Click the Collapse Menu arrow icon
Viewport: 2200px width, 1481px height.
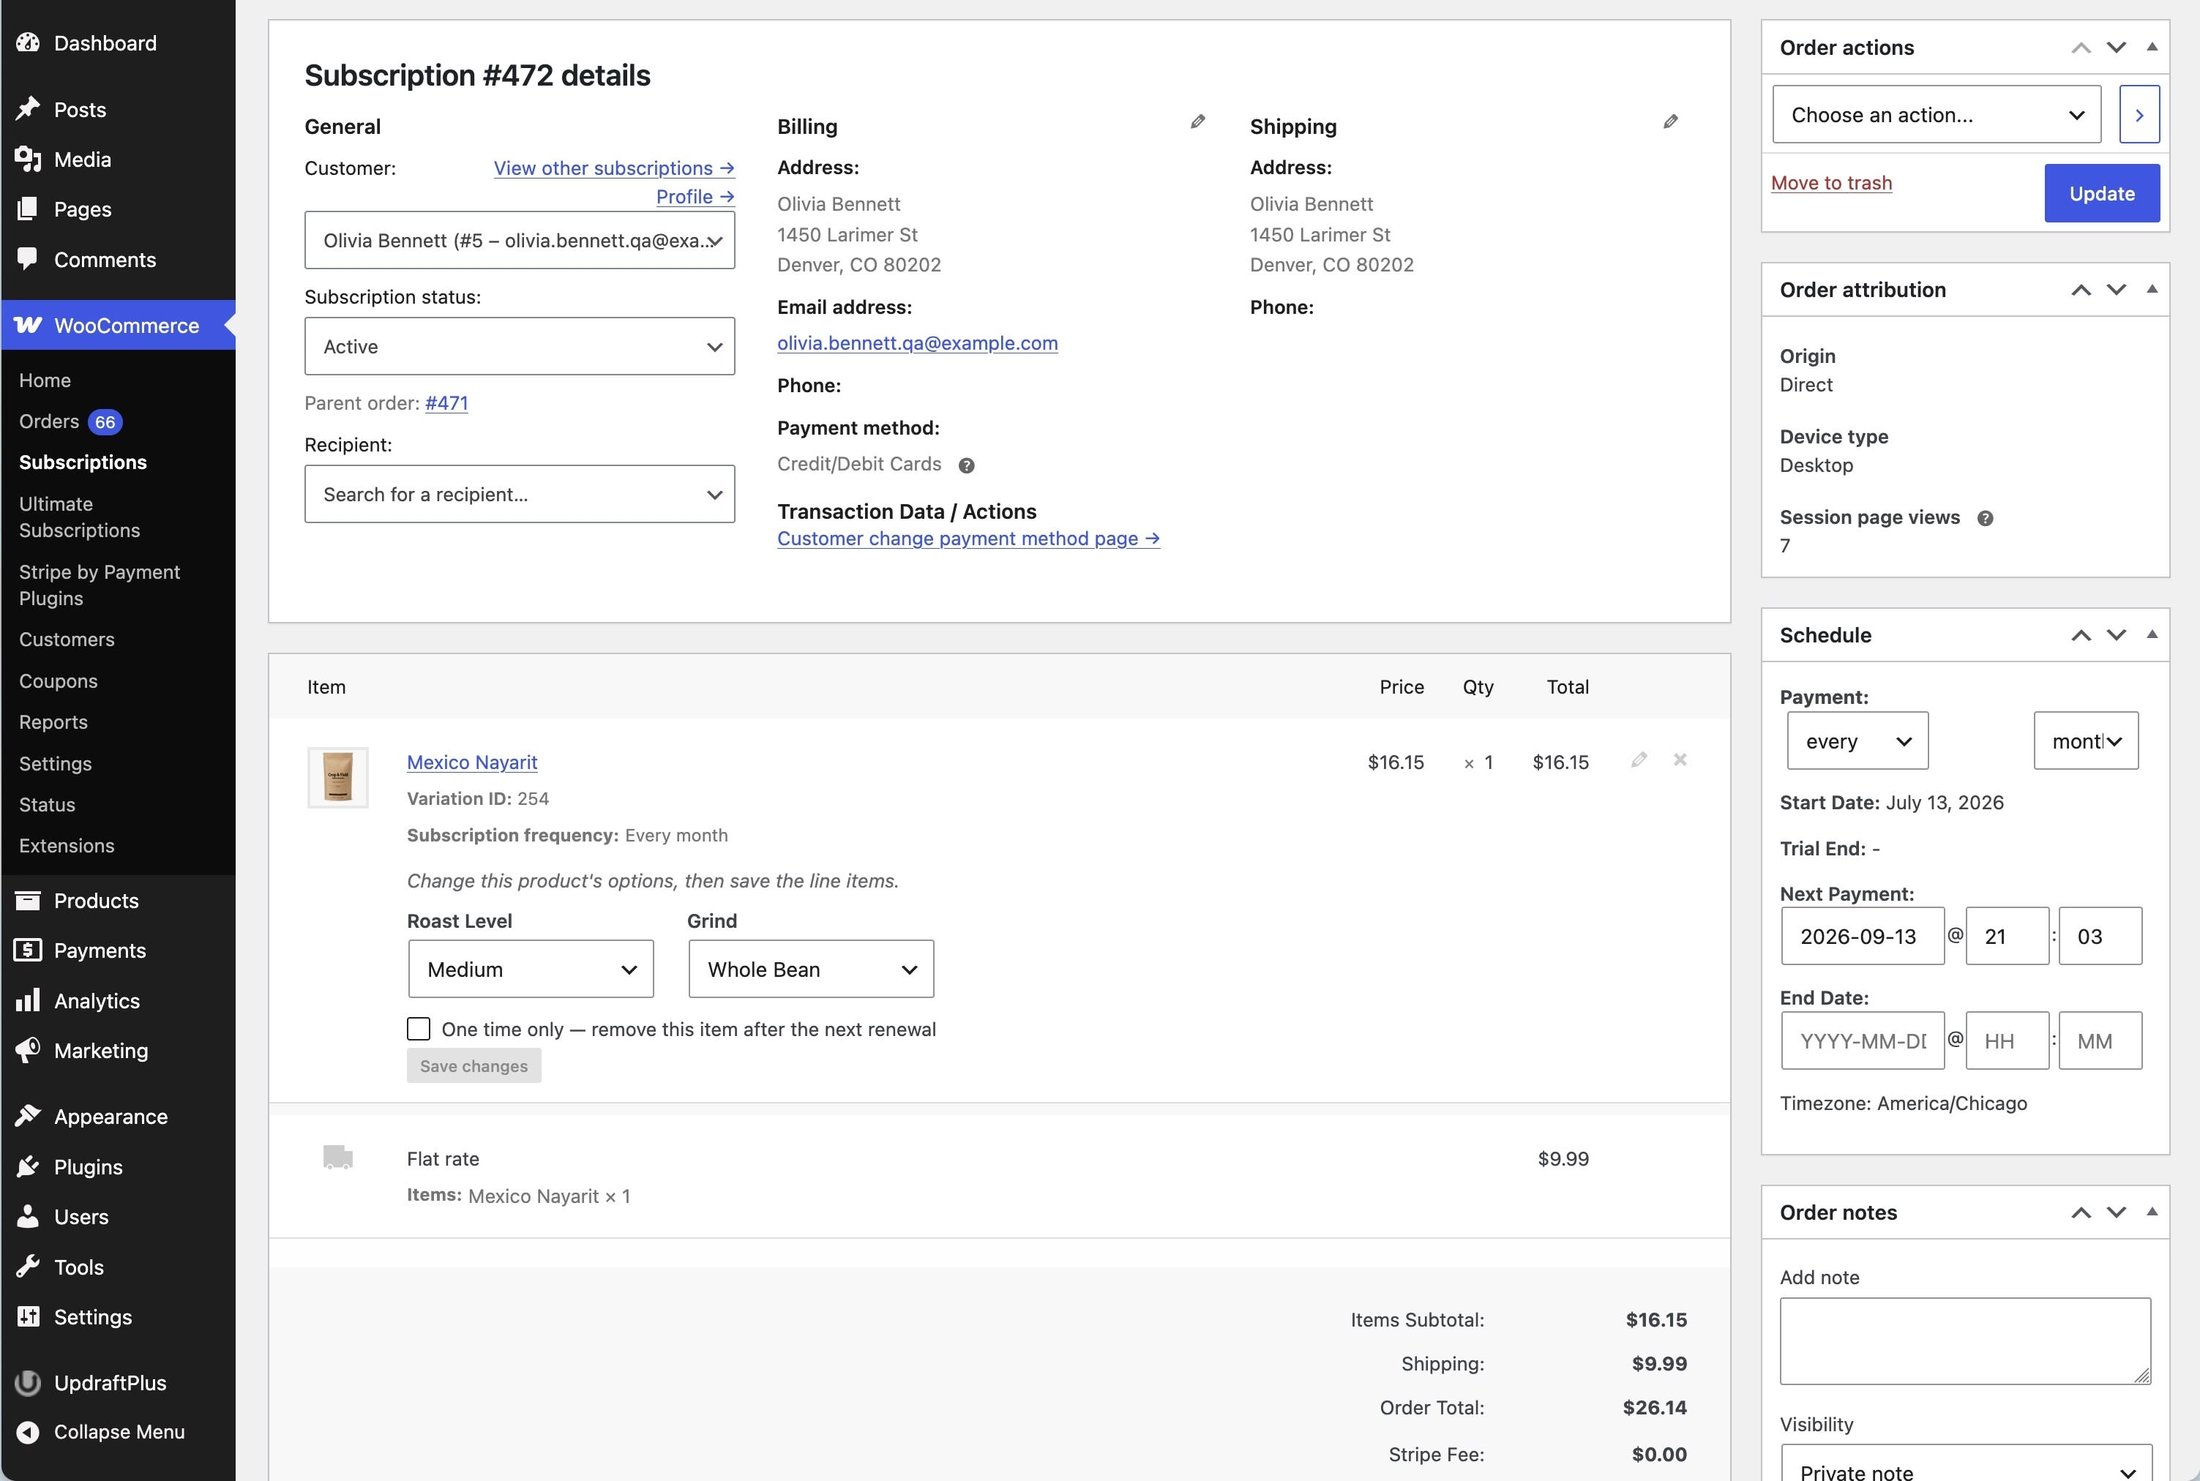[28, 1432]
